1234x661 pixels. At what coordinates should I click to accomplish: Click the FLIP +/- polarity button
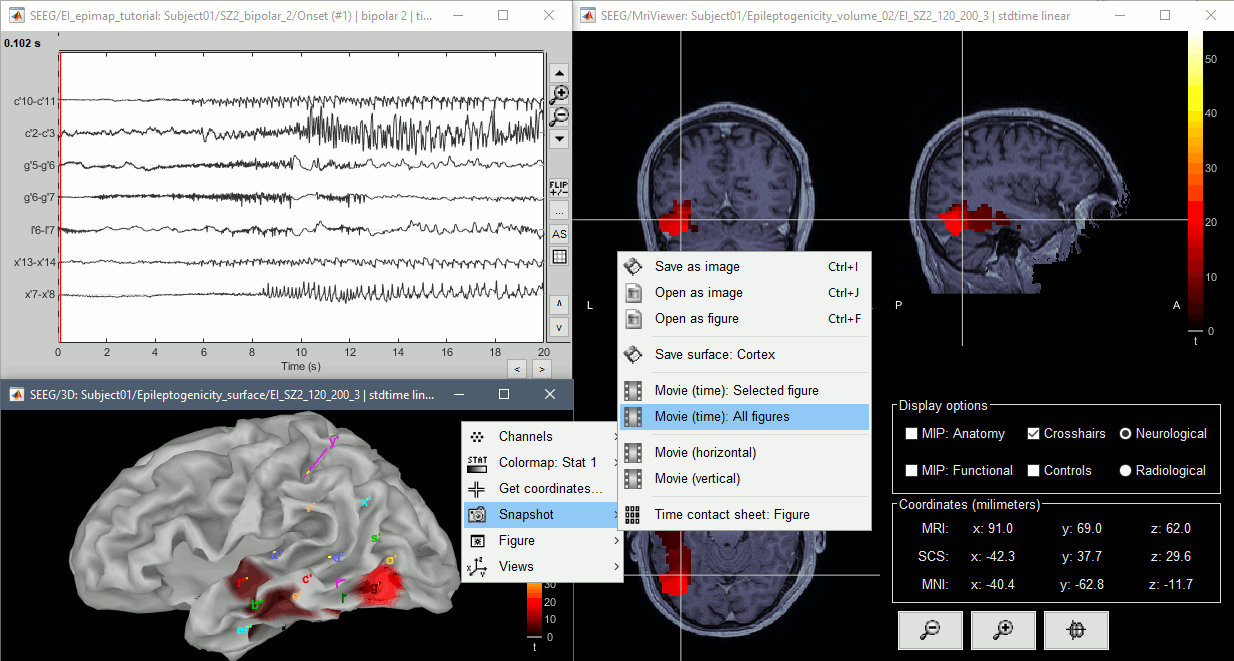tap(560, 189)
